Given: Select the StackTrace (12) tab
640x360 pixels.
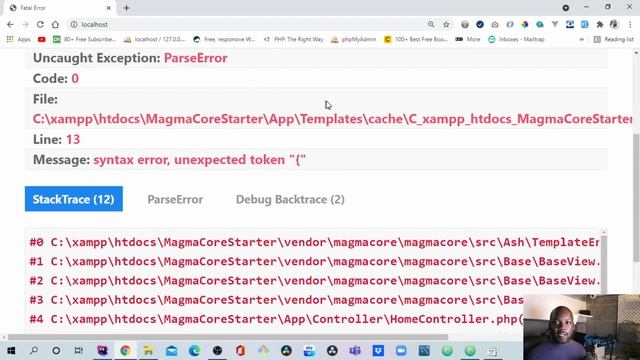Looking at the screenshot, I should click(x=73, y=199).
